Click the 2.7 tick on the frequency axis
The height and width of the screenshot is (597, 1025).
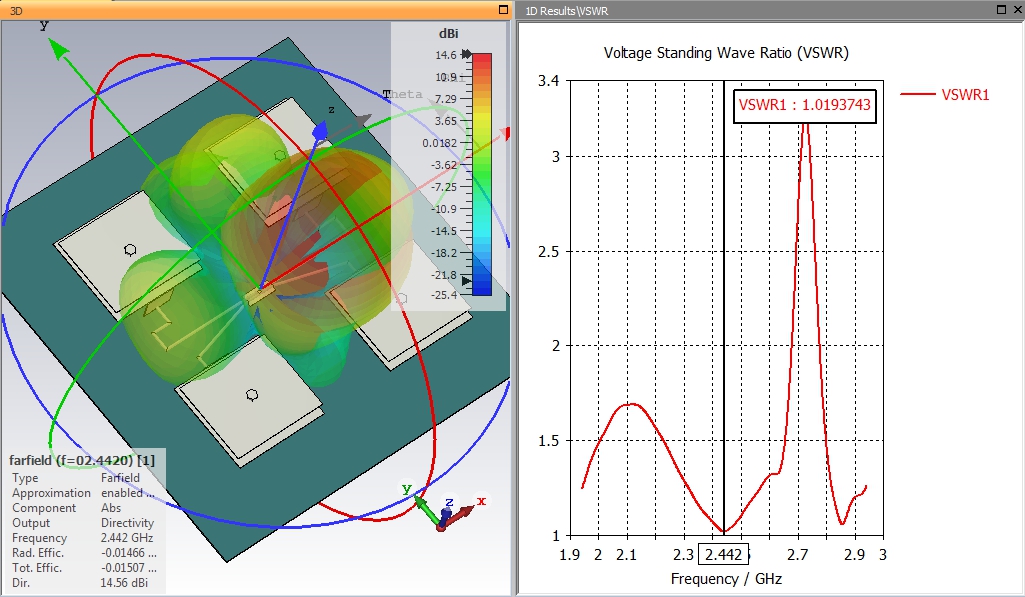pos(798,555)
